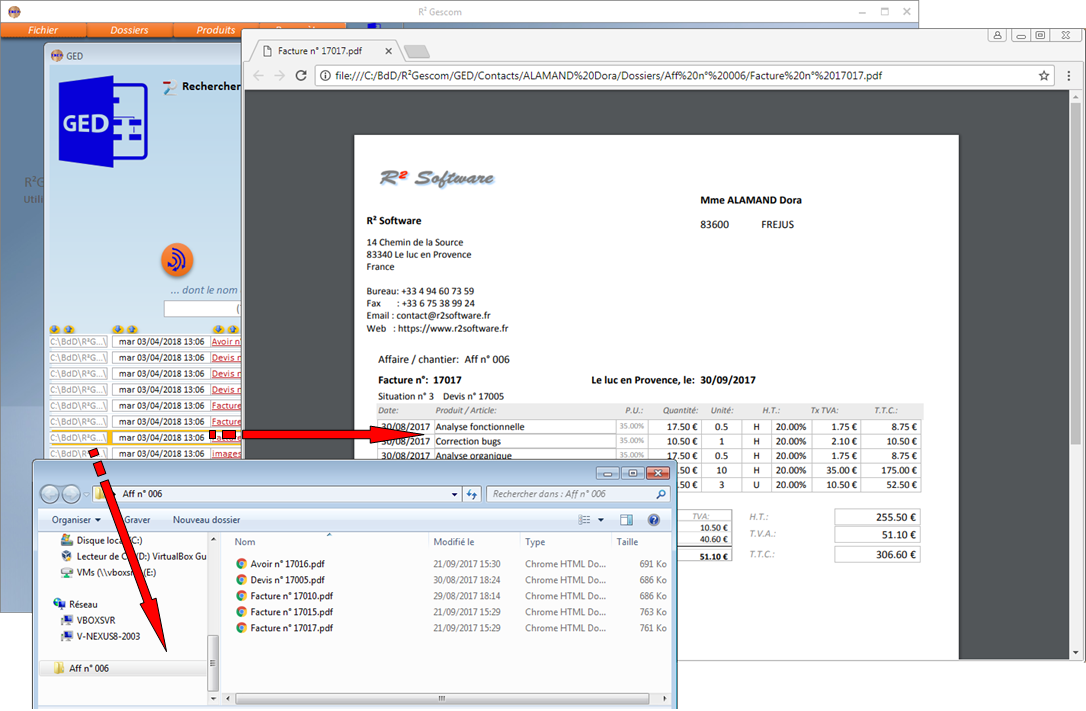Click the orange GED search launch button
This screenshot has width=1086, height=711.
177,260
